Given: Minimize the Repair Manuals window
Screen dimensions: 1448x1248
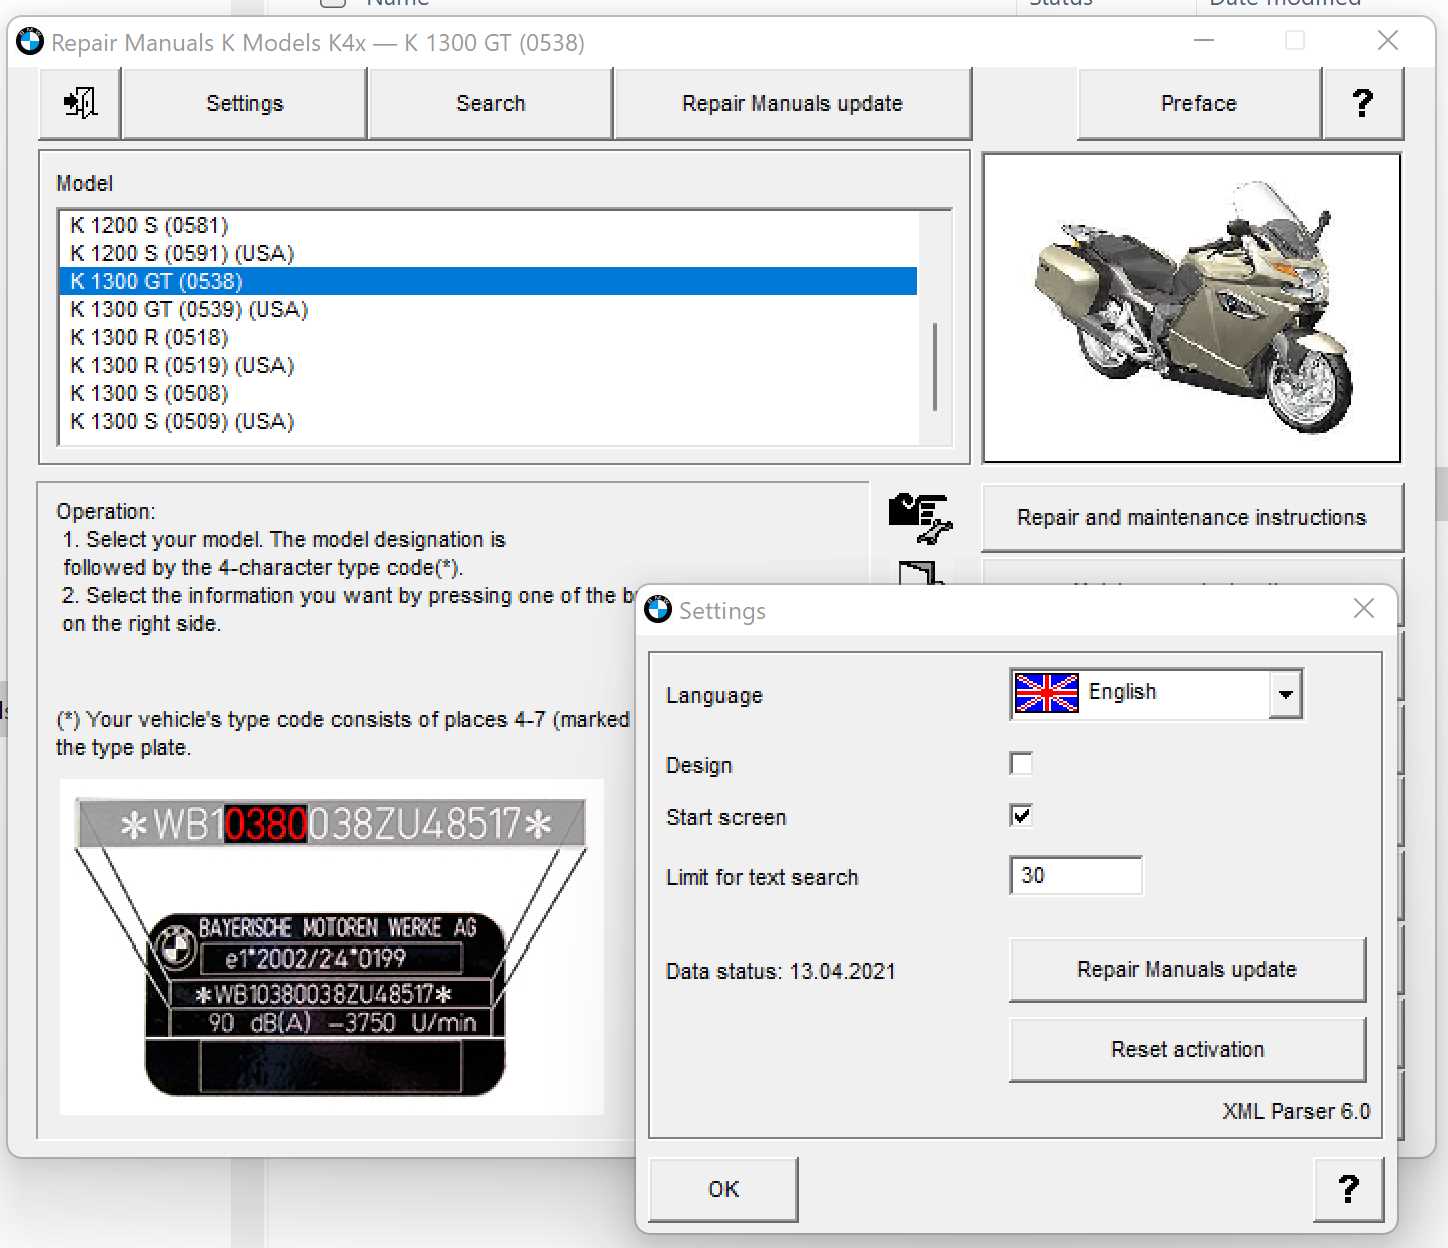Looking at the screenshot, I should [1204, 41].
